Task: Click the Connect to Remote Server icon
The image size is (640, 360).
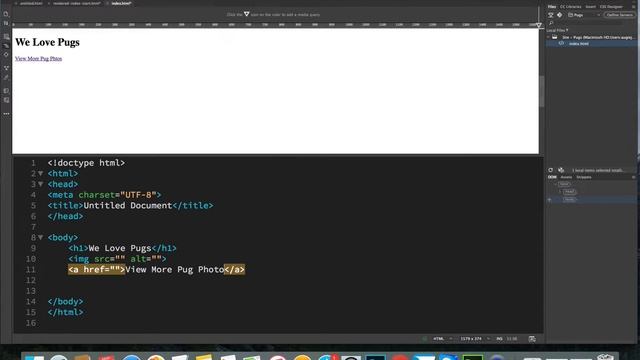Action: tap(551, 15)
